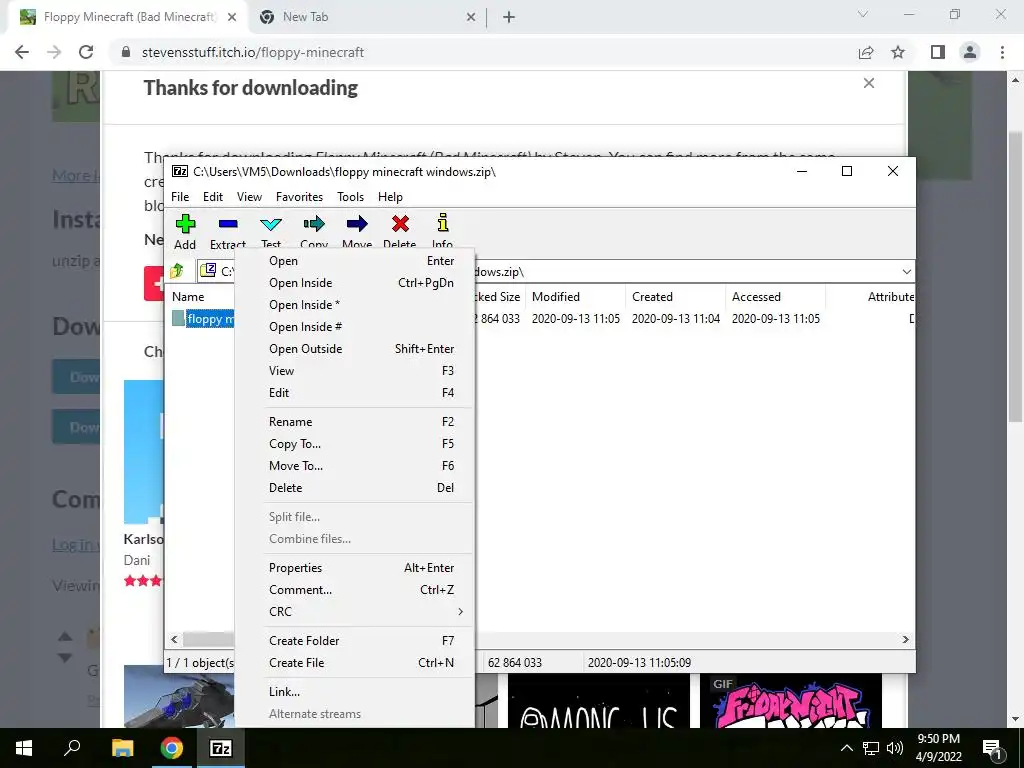
Task: Reload the itch.io page
Action: point(86,52)
